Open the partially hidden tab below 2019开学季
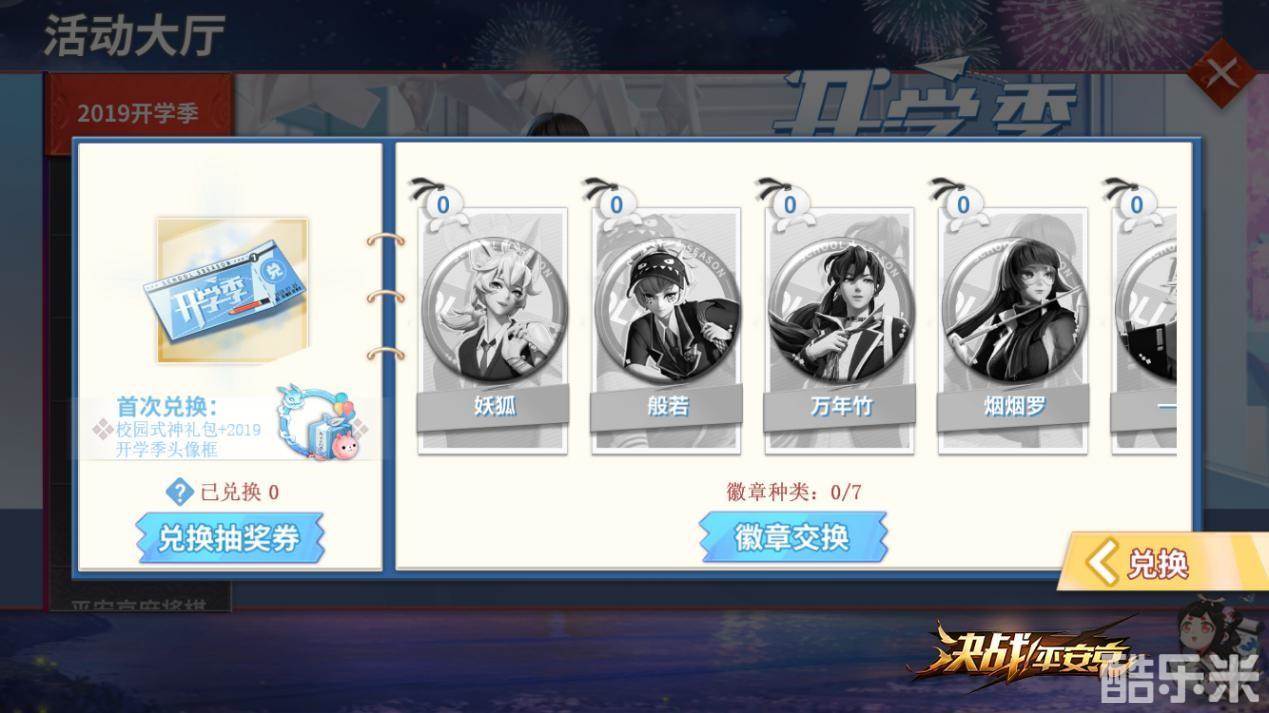The image size is (1269, 713). coord(138,604)
